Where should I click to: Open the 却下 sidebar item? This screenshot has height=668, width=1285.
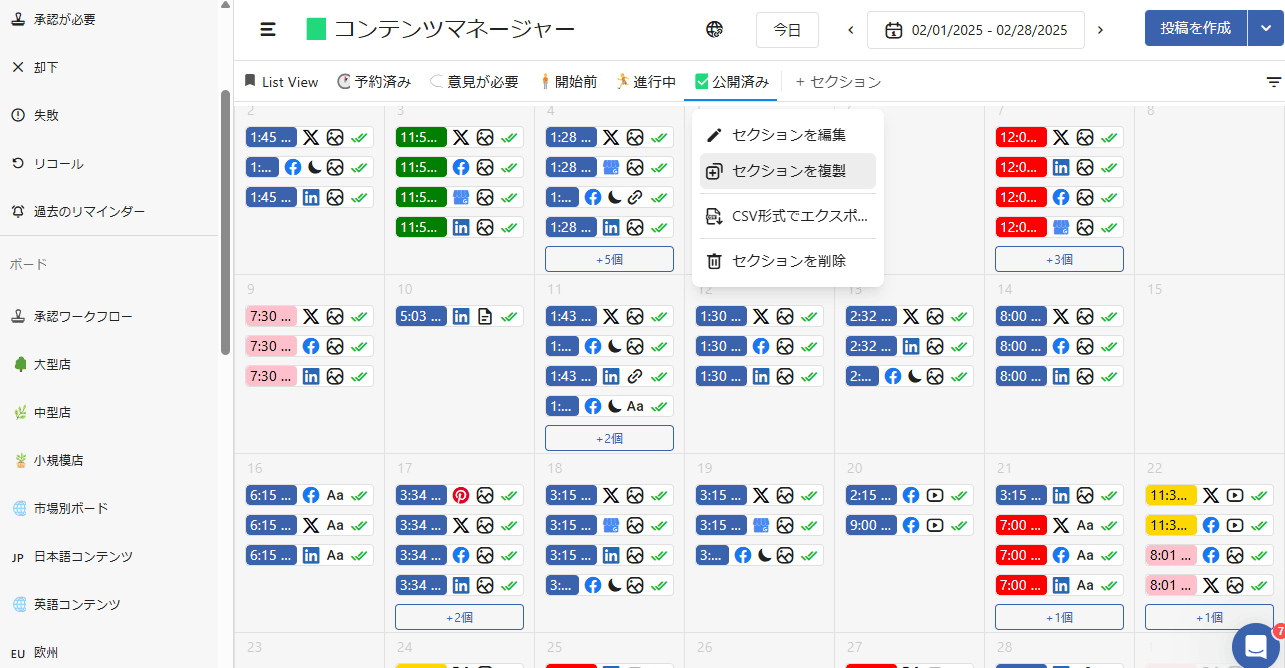coord(46,67)
